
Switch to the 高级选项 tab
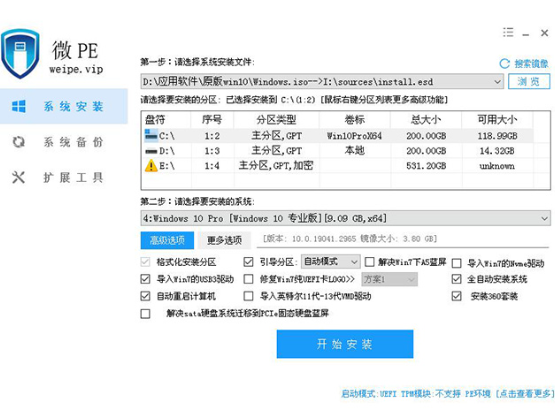167,241
